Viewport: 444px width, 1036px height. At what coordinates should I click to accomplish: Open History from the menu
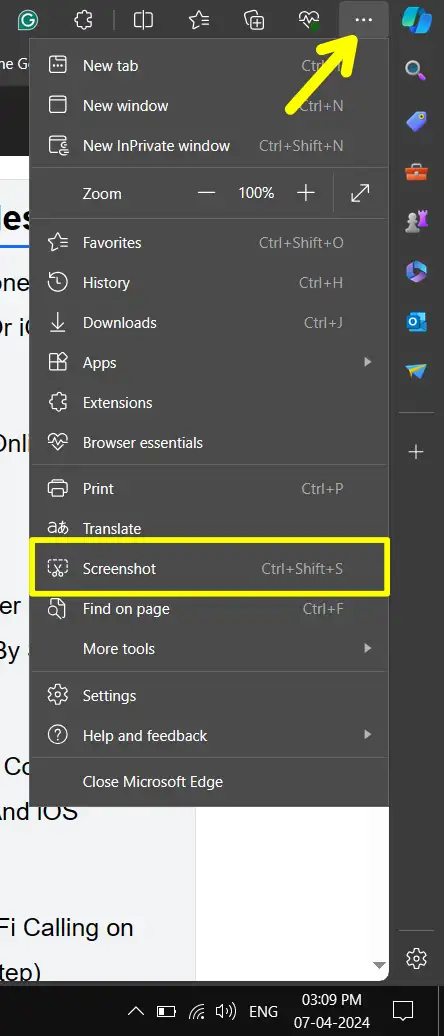coord(209,283)
